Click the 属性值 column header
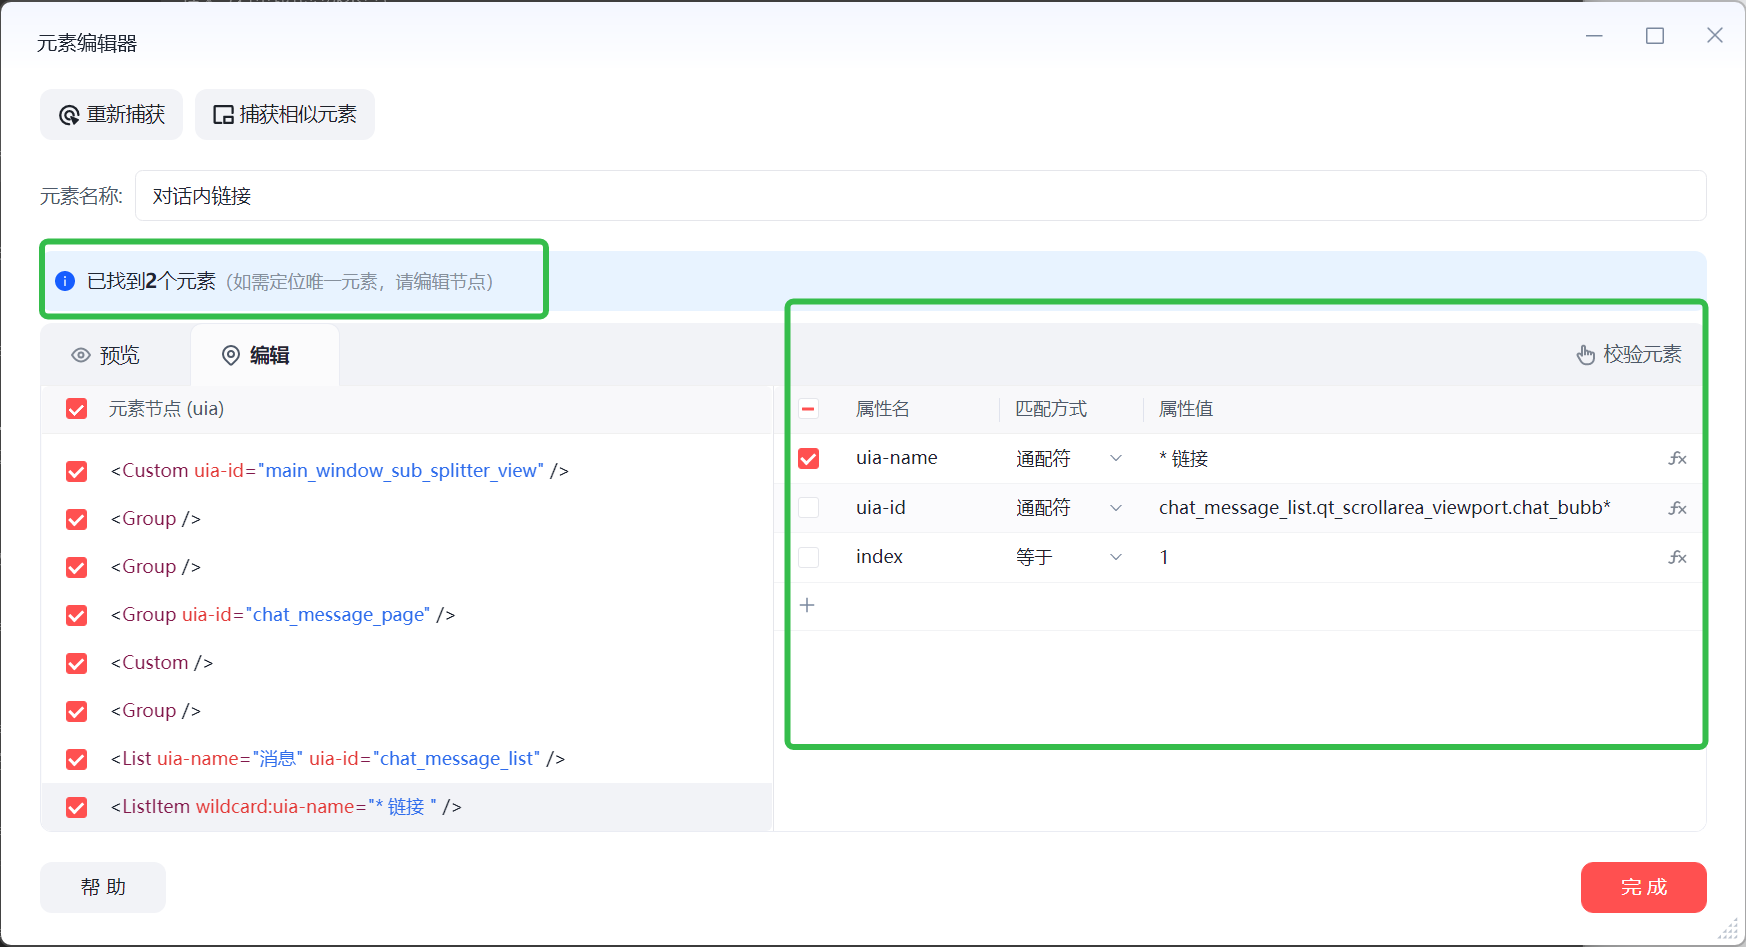 1186,409
